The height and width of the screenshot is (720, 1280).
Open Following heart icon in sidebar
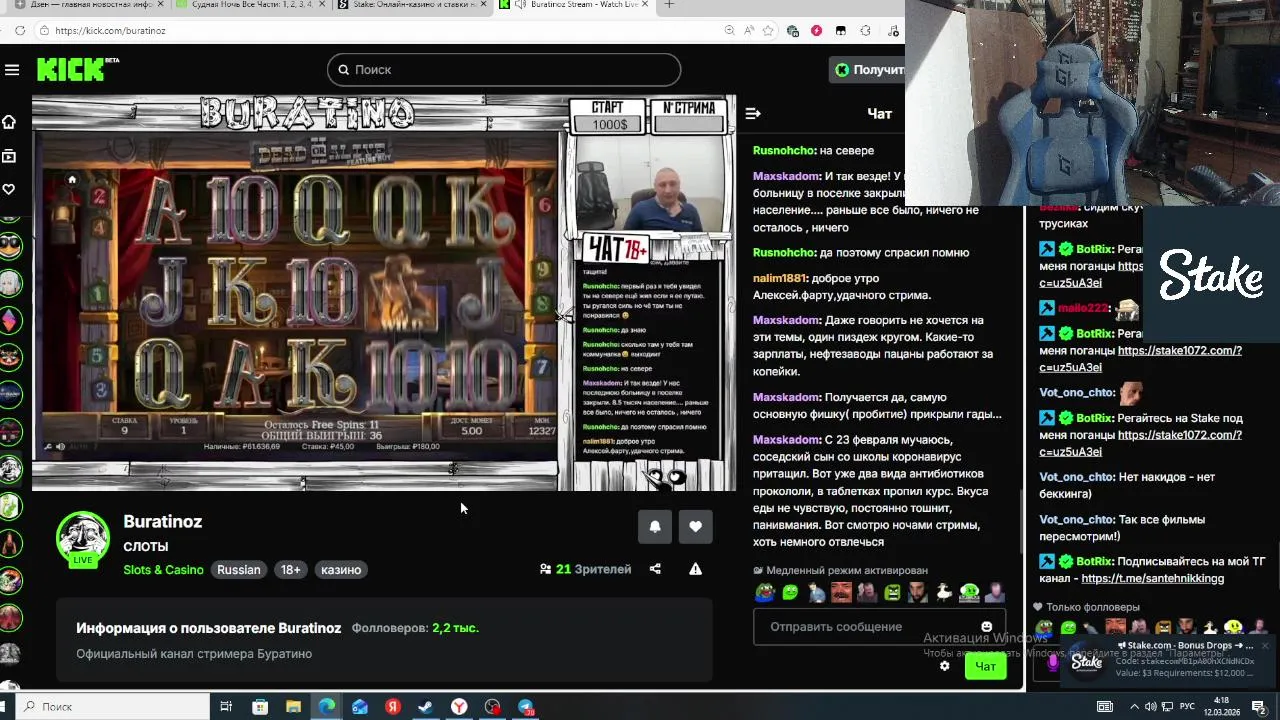[9, 189]
